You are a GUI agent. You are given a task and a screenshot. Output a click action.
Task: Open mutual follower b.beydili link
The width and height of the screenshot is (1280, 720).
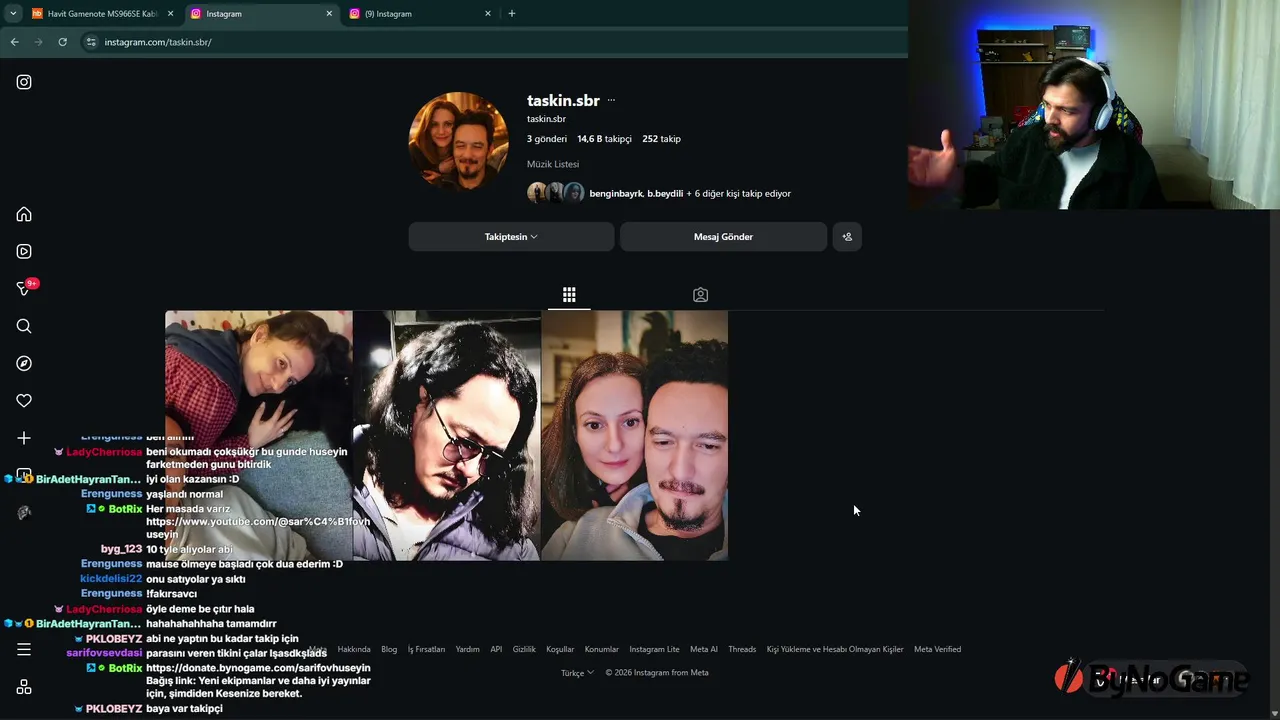tap(665, 193)
